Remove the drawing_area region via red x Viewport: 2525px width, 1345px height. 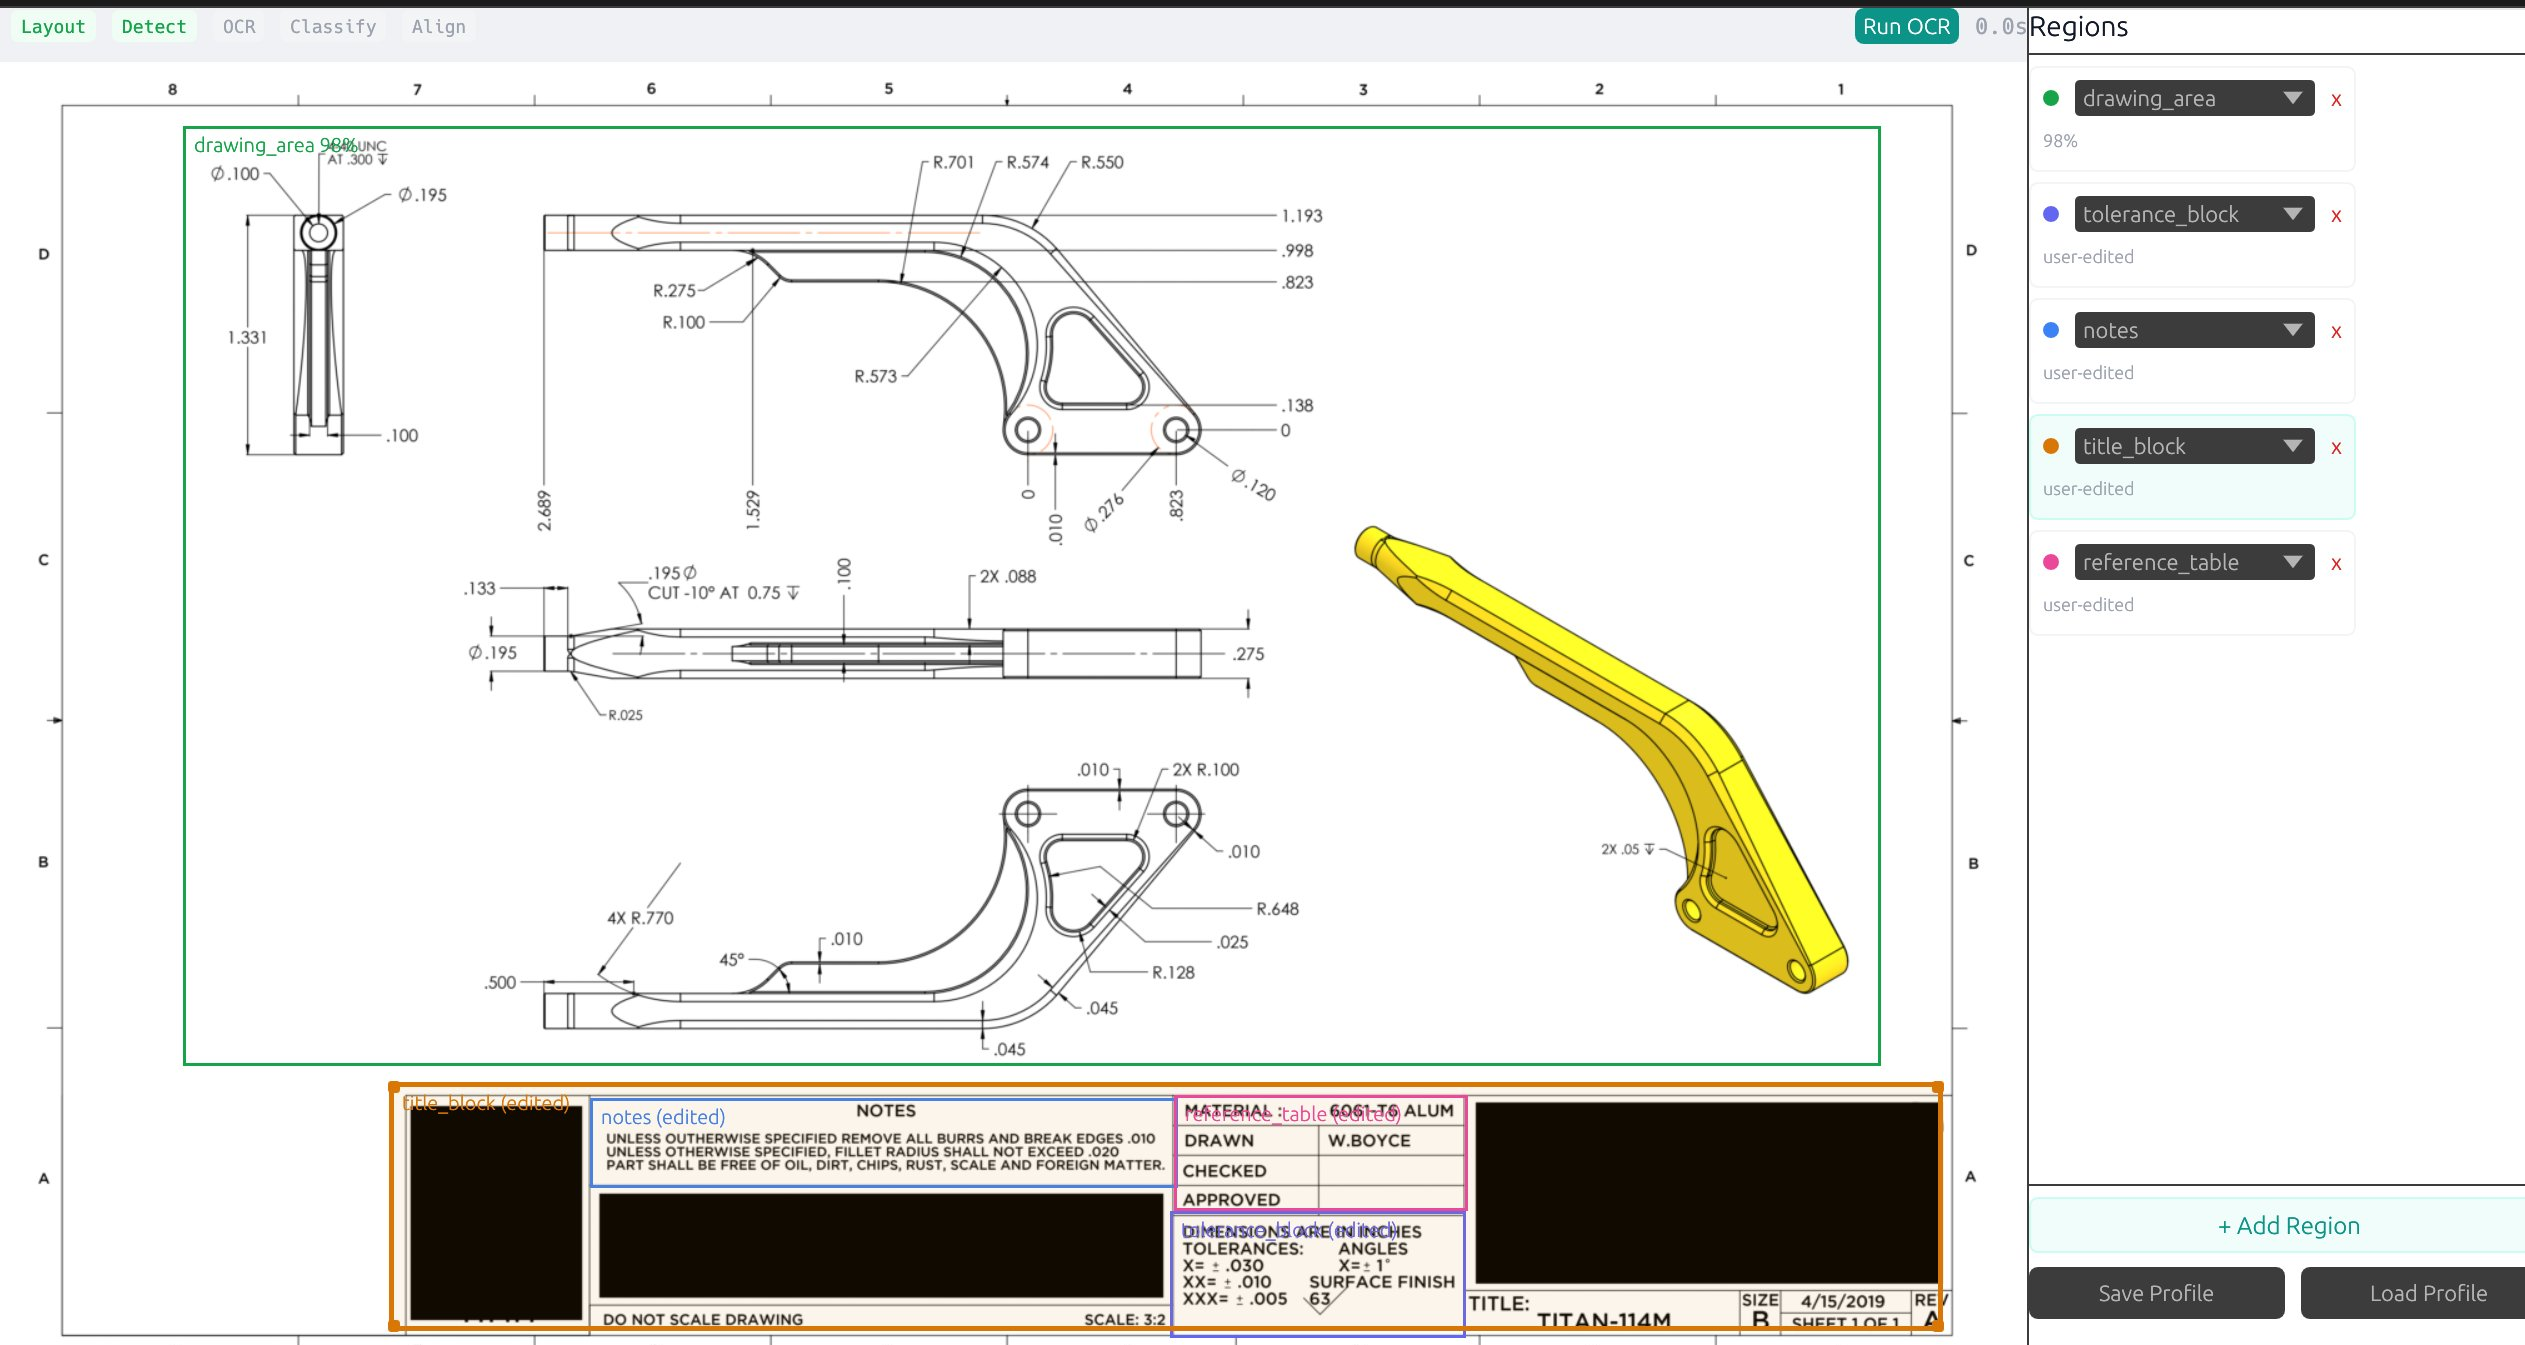(x=2336, y=100)
